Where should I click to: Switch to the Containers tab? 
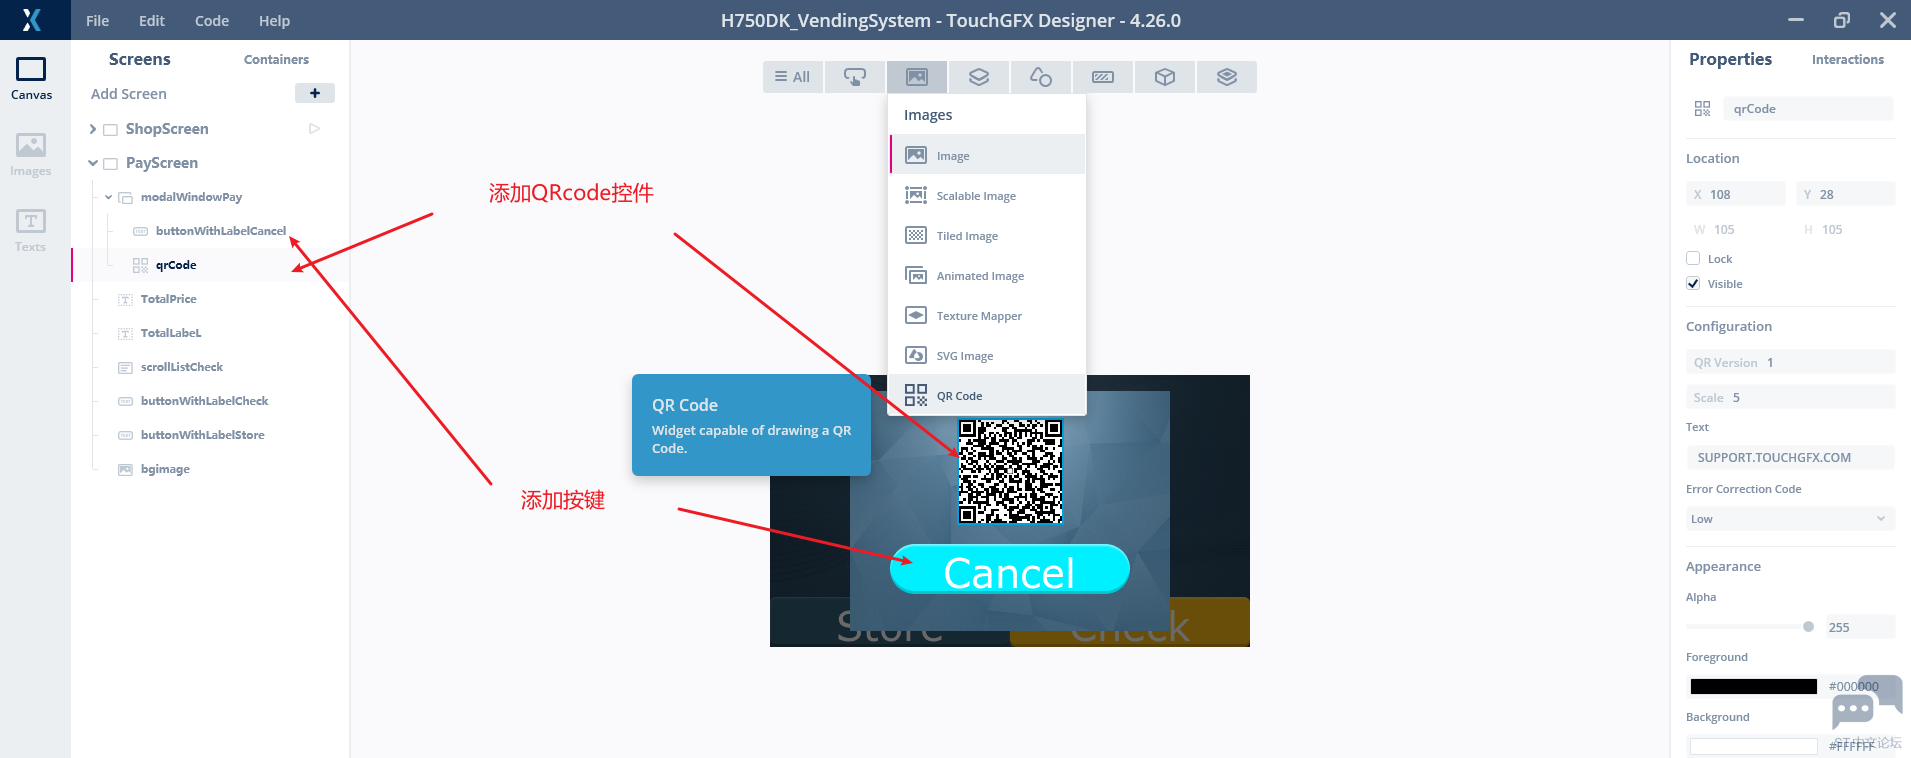(276, 59)
